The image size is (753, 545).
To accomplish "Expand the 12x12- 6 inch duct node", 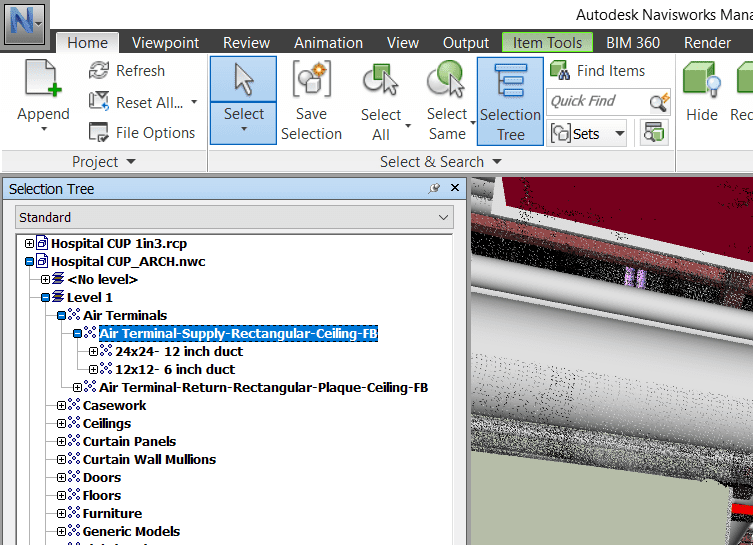I will (x=94, y=369).
